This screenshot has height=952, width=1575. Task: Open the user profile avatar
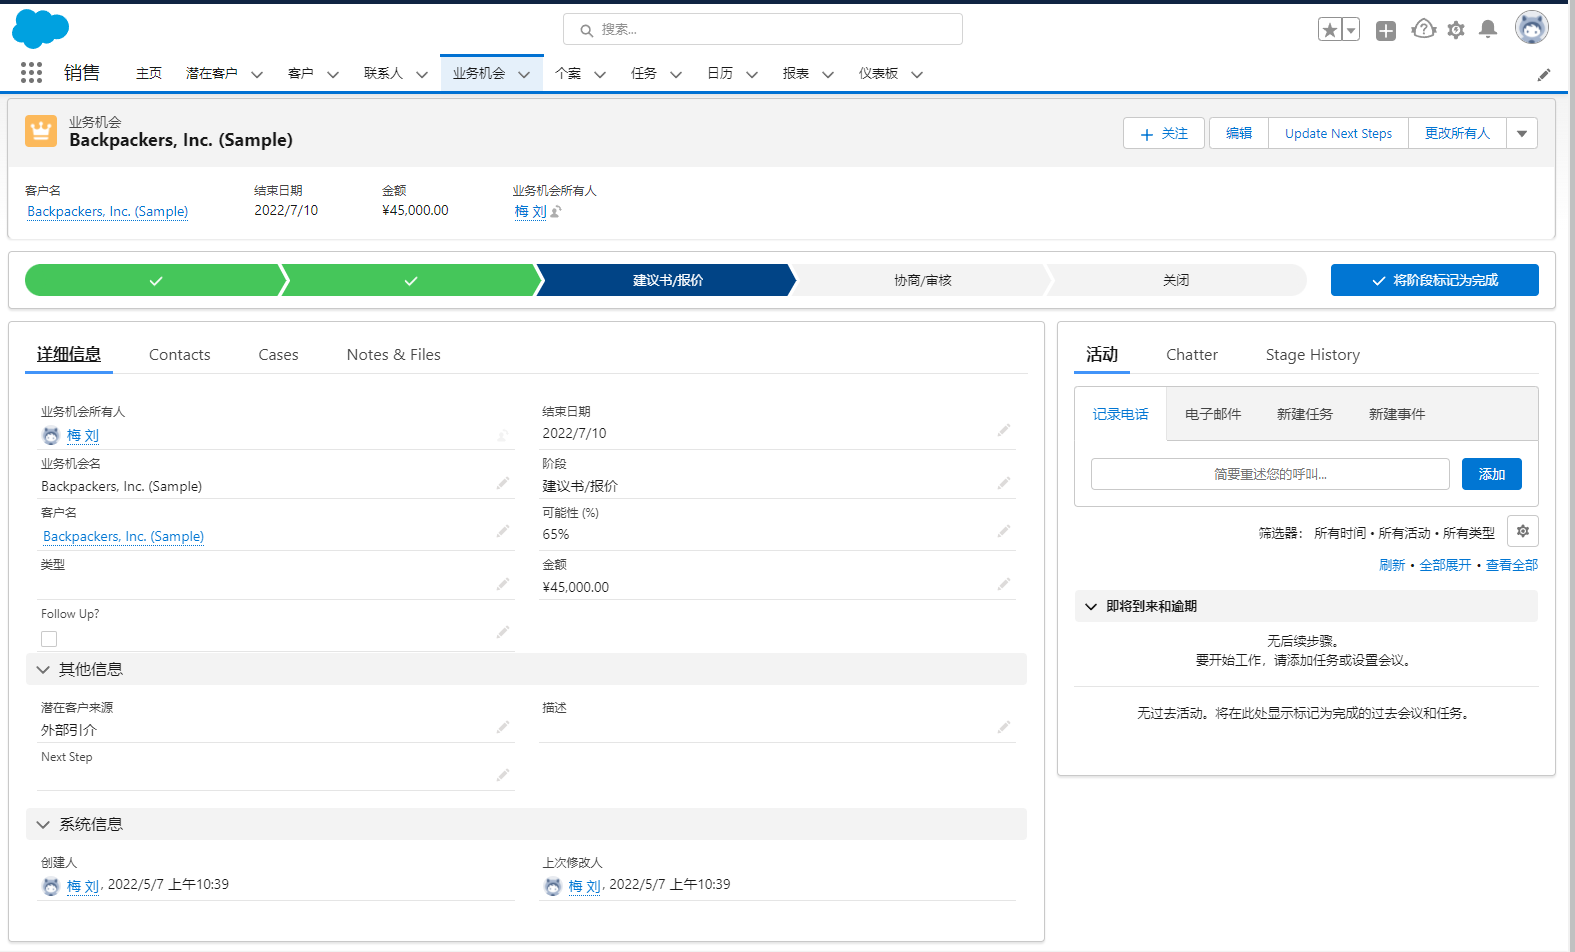point(1531,28)
